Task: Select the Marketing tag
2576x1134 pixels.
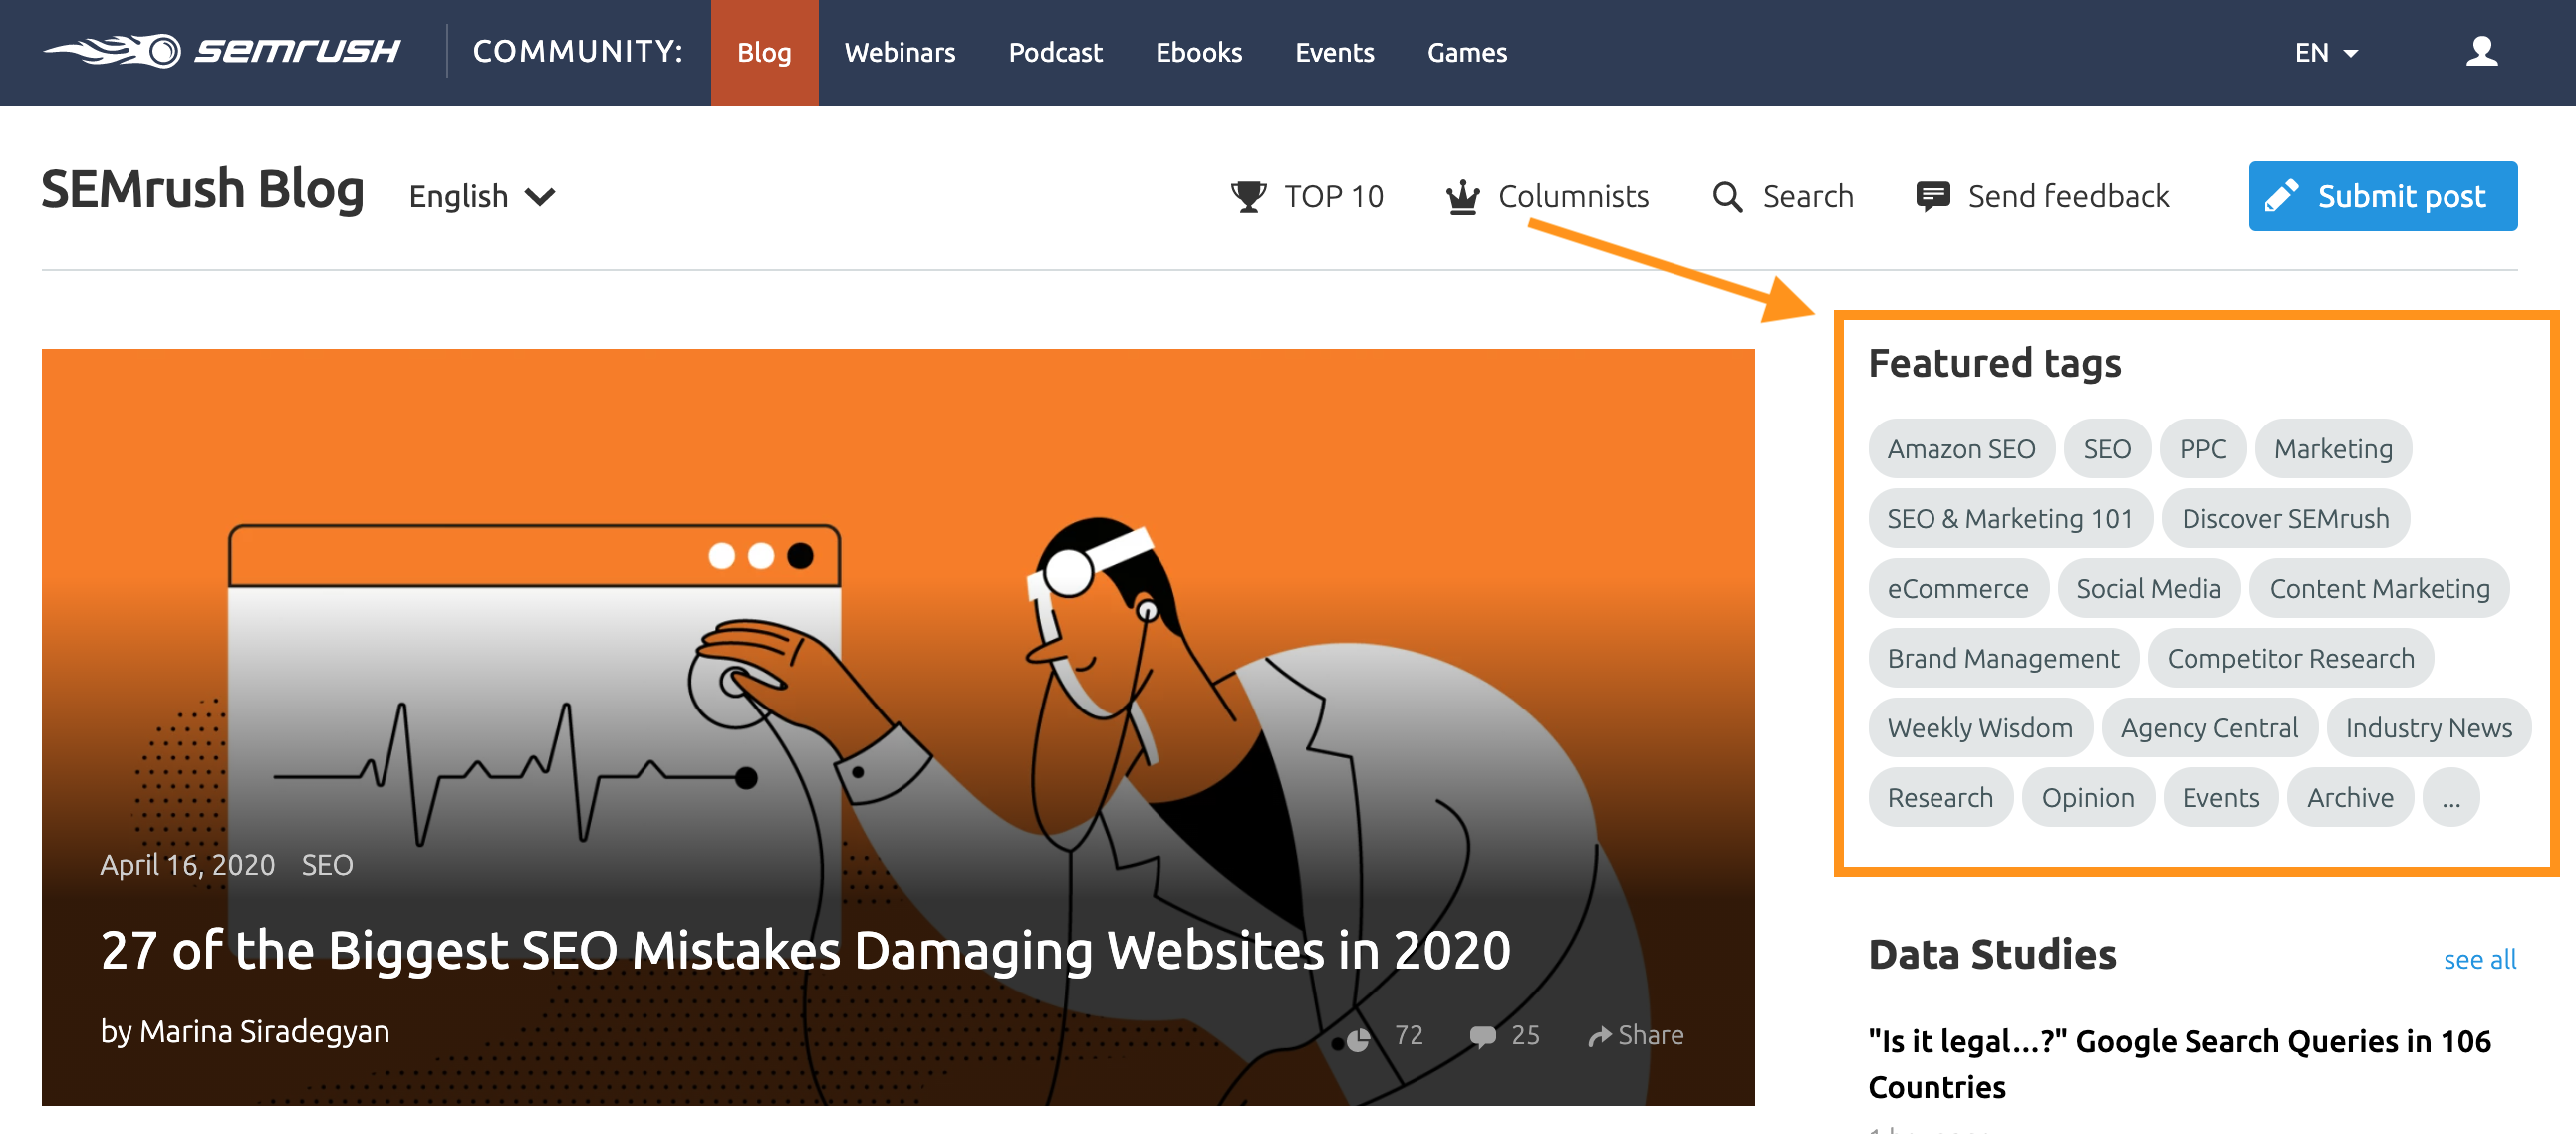Action: click(x=2332, y=449)
